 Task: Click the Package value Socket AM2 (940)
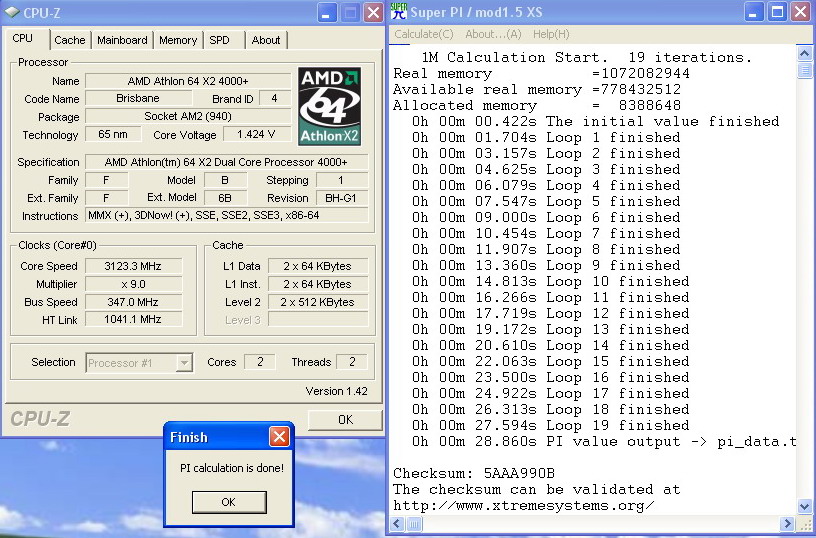click(188, 116)
